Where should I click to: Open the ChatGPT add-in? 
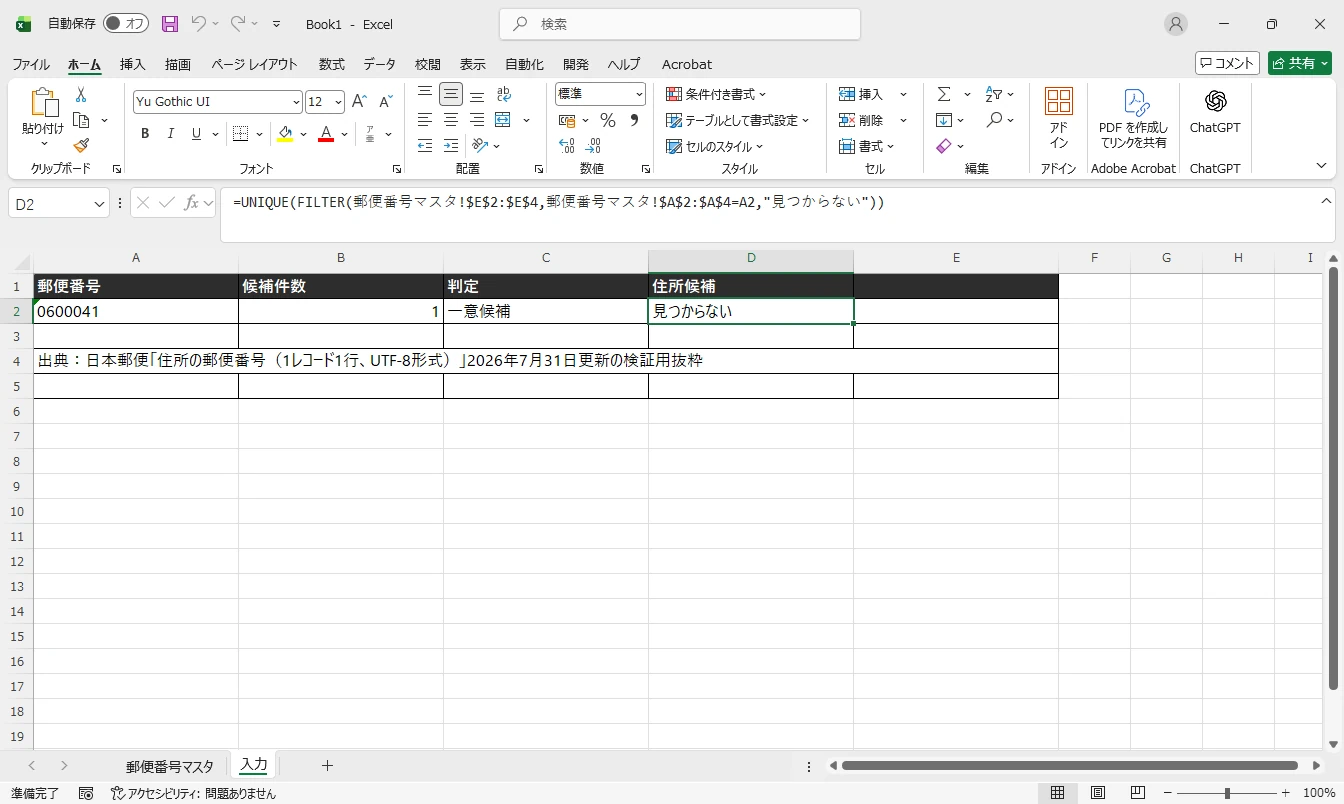click(1215, 112)
